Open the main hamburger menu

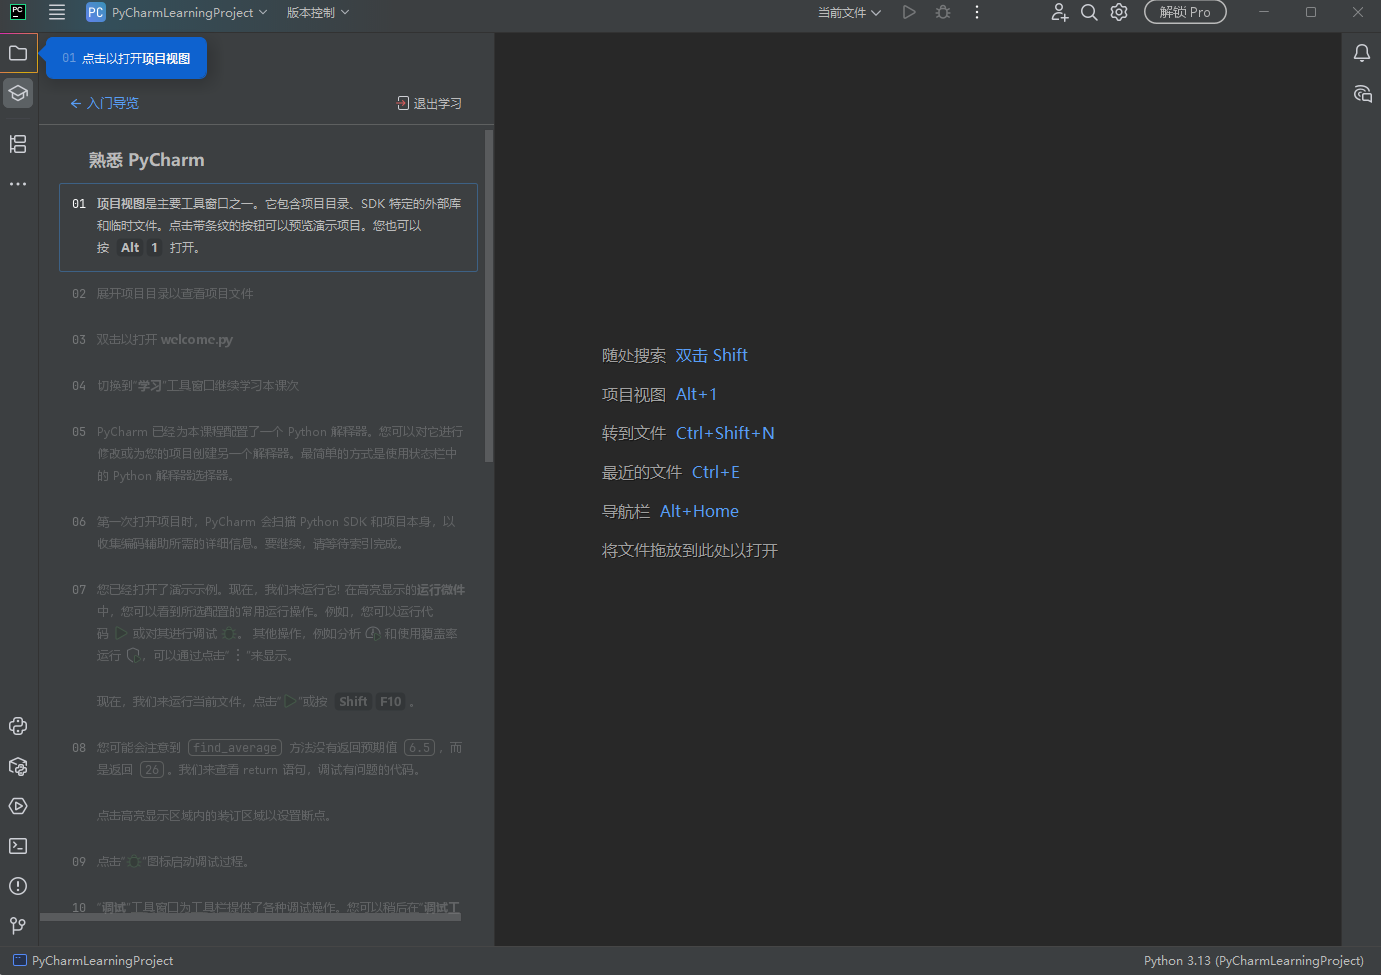coord(57,13)
